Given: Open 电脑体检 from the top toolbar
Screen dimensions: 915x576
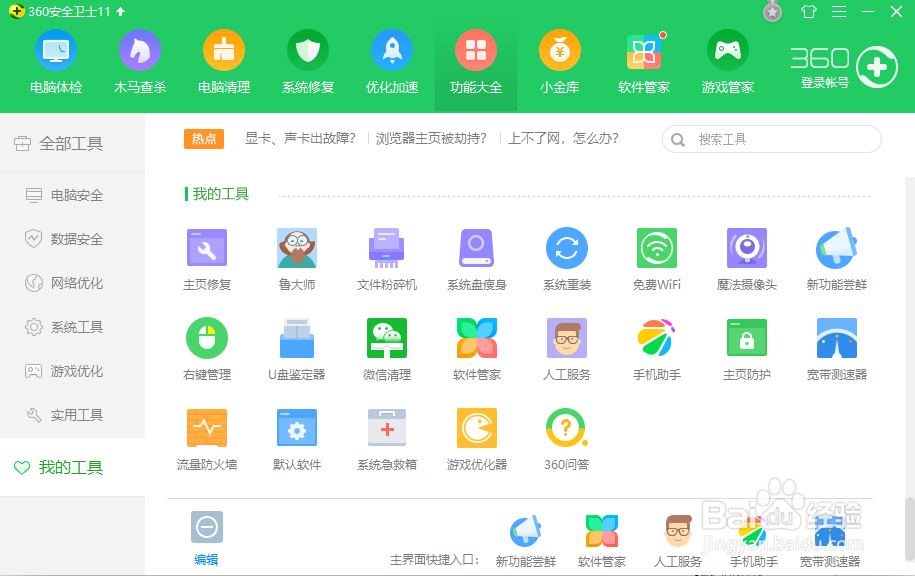Looking at the screenshot, I should pyautogui.click(x=56, y=62).
